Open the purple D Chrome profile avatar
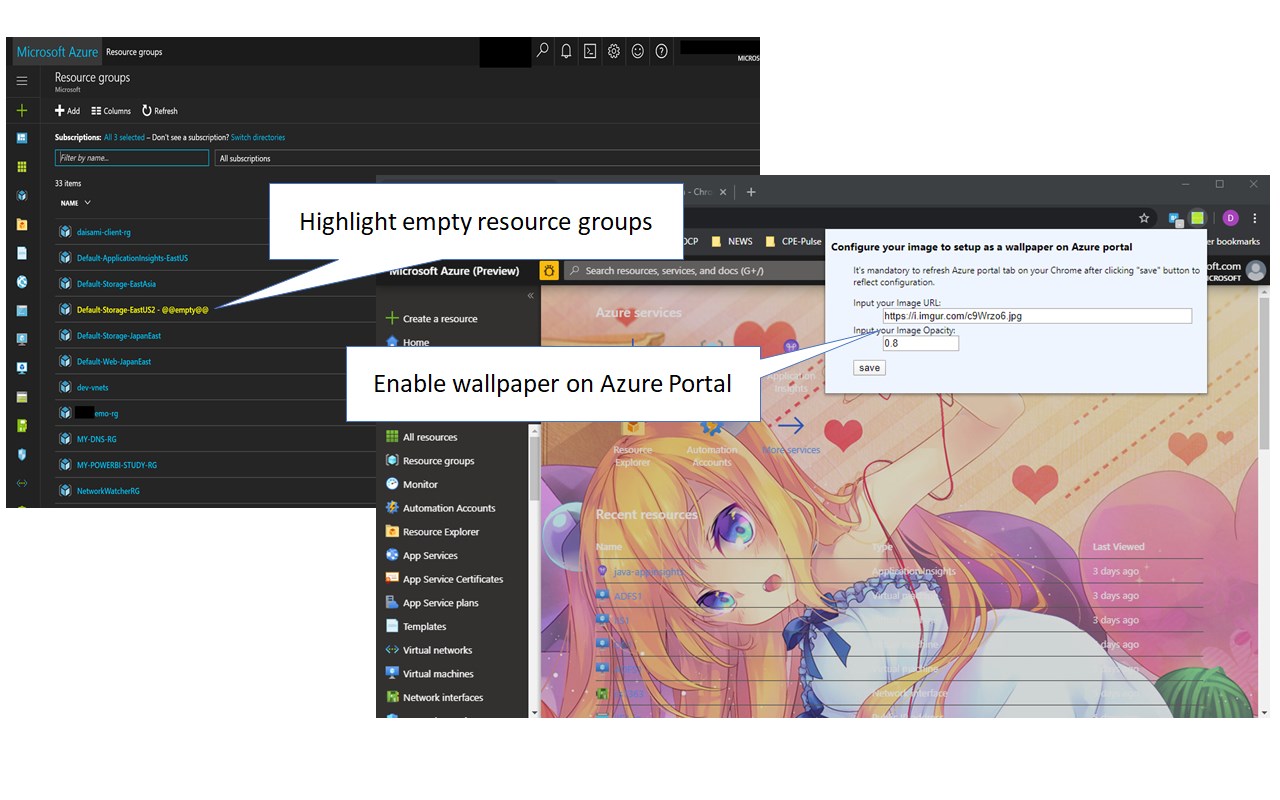Image resolution: width=1280 pixels, height=800 pixels. [x=1230, y=218]
